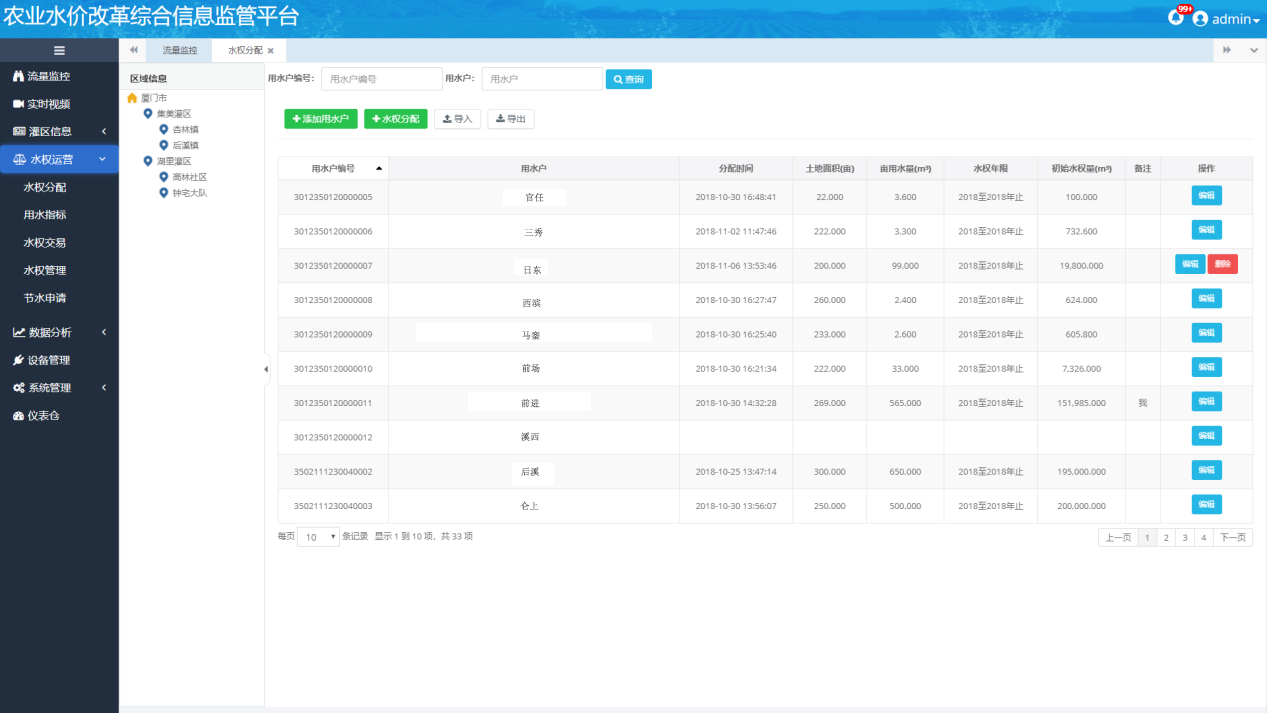The width and height of the screenshot is (1267, 713).
Task: Edit row 3012350120000009
Action: pos(1207,332)
